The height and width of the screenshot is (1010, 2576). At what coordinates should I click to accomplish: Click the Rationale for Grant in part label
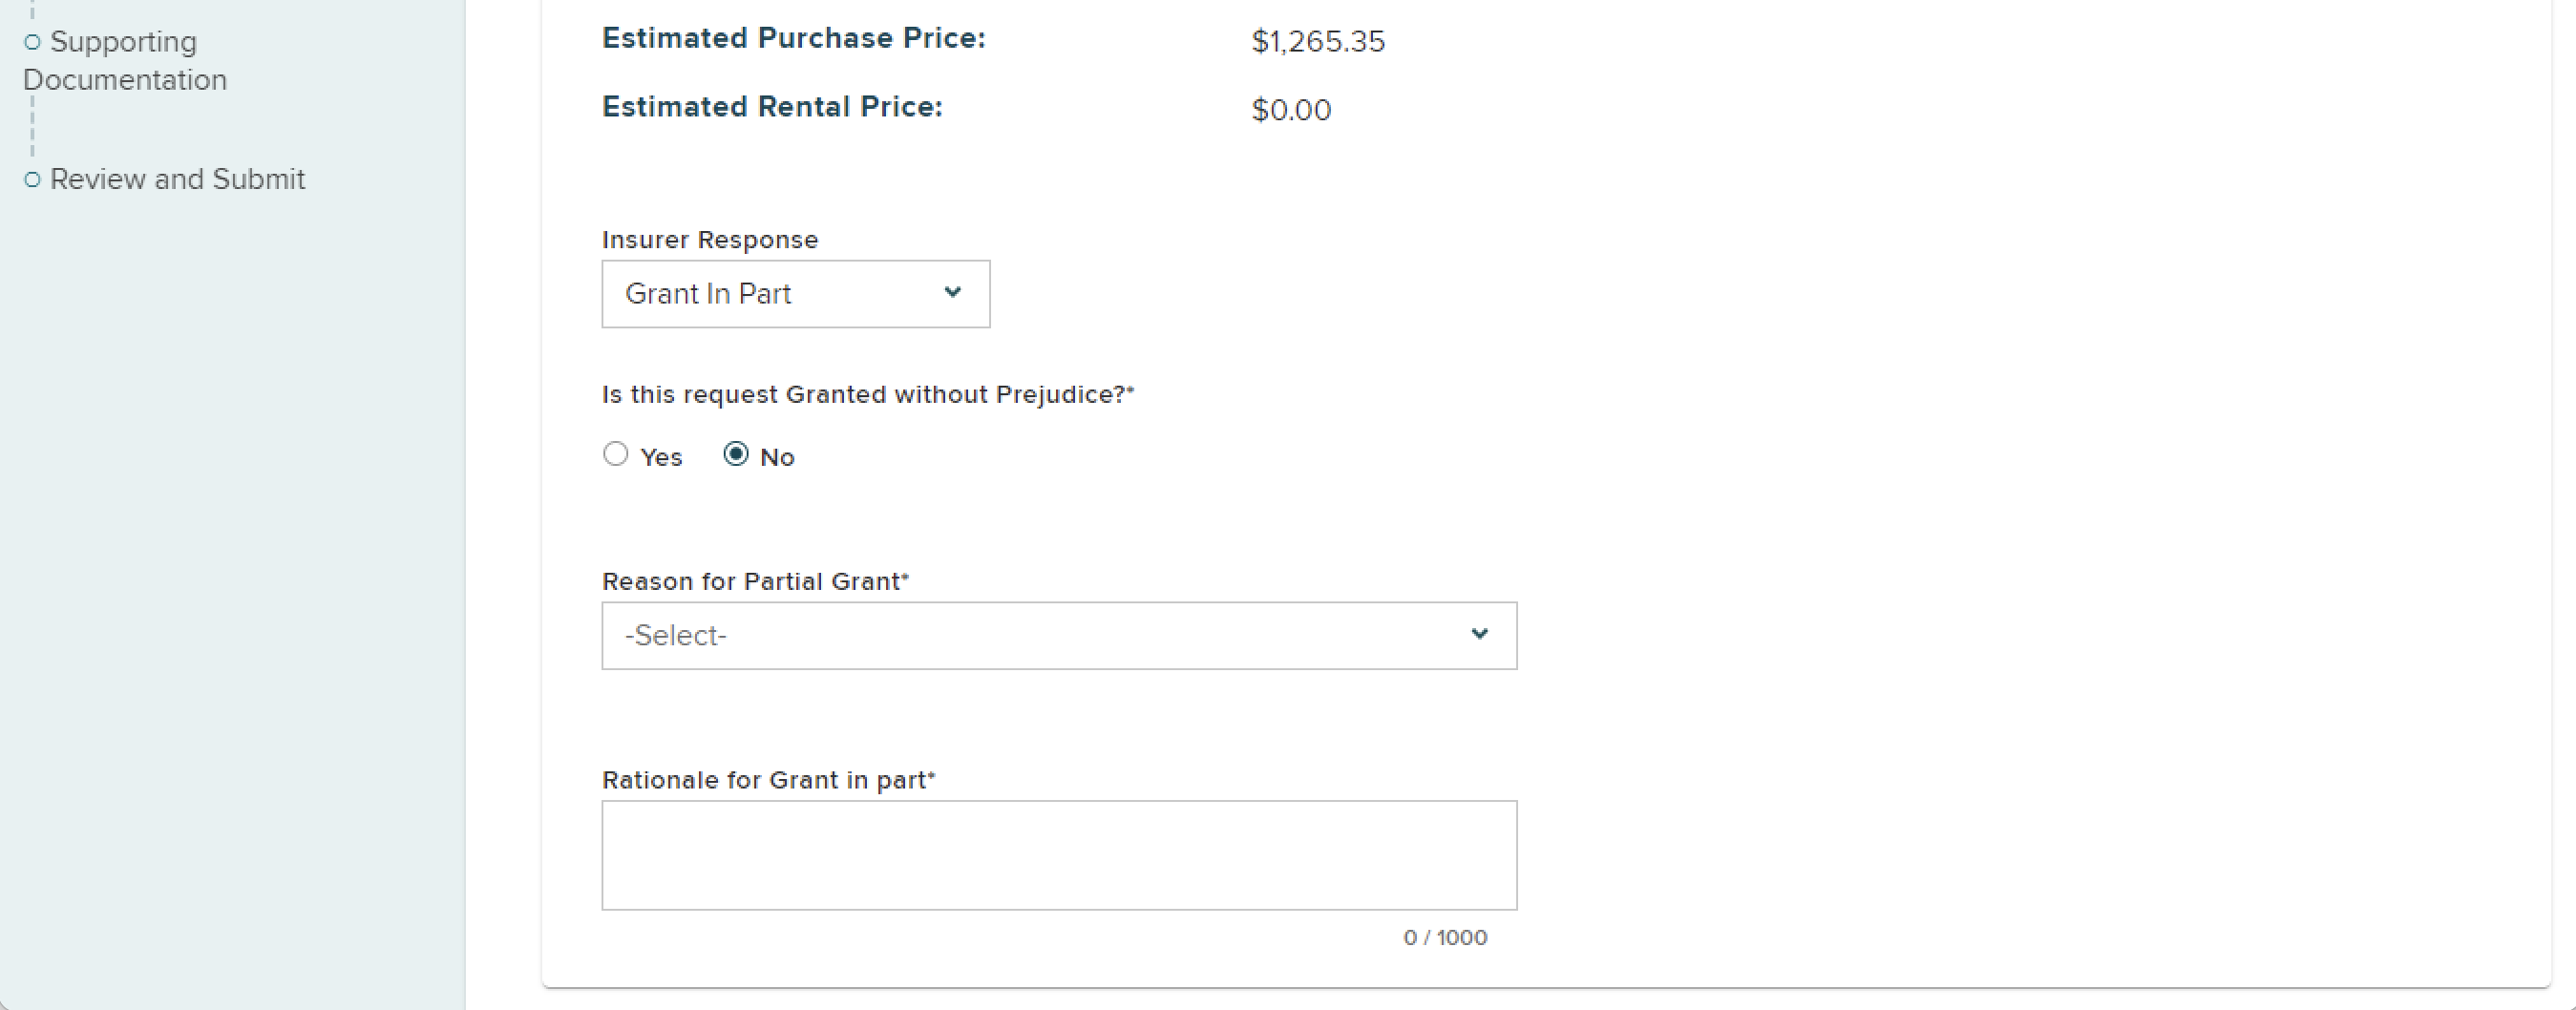[x=767, y=780]
